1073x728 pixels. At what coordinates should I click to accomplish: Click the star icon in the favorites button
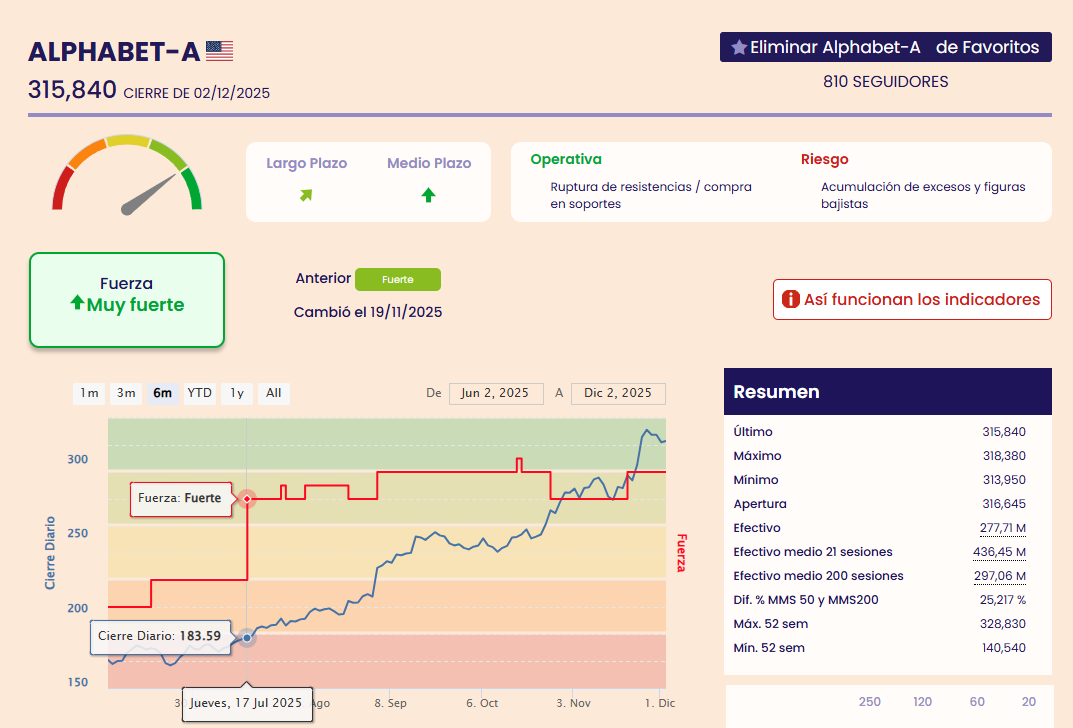(739, 47)
